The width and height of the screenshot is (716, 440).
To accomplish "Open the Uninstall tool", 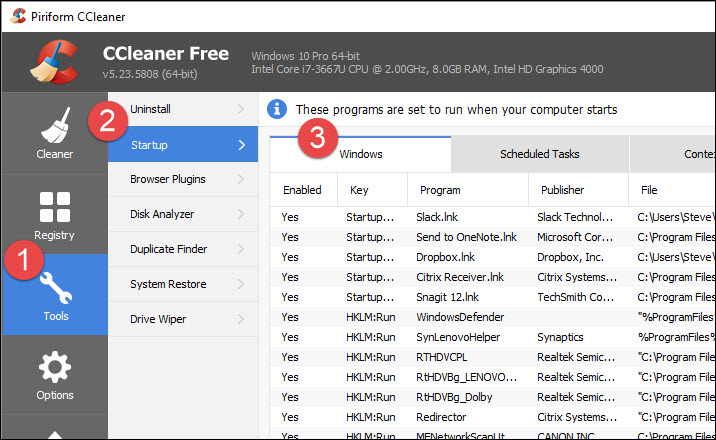I will point(183,109).
